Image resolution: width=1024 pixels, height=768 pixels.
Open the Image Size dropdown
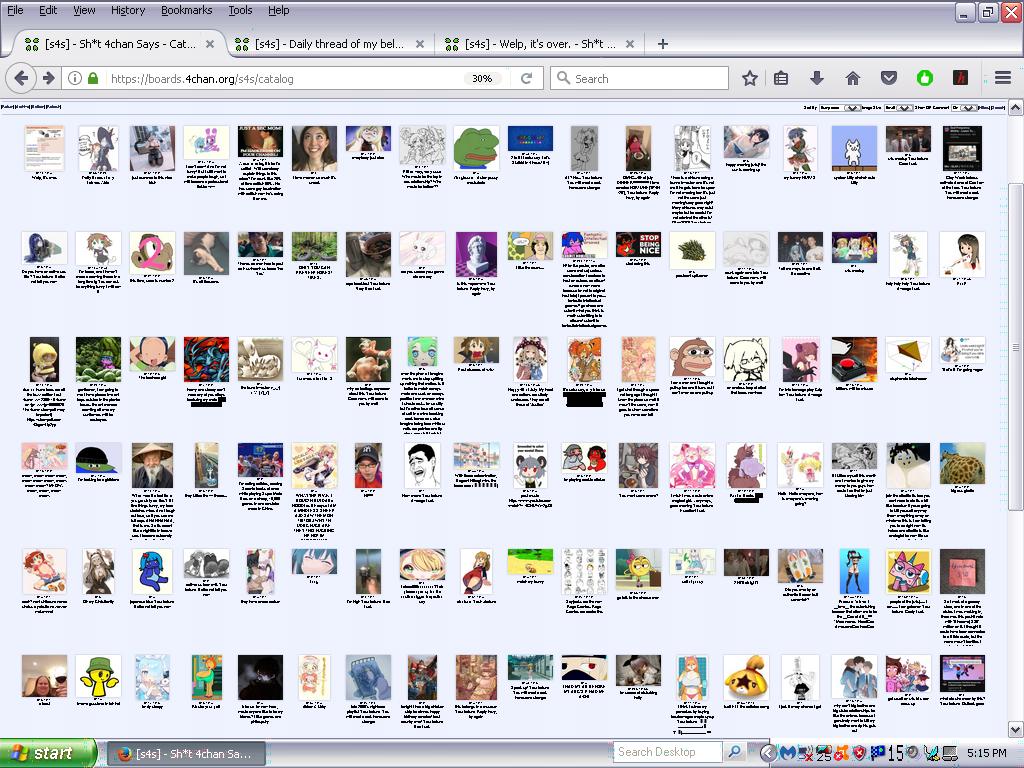pos(900,107)
